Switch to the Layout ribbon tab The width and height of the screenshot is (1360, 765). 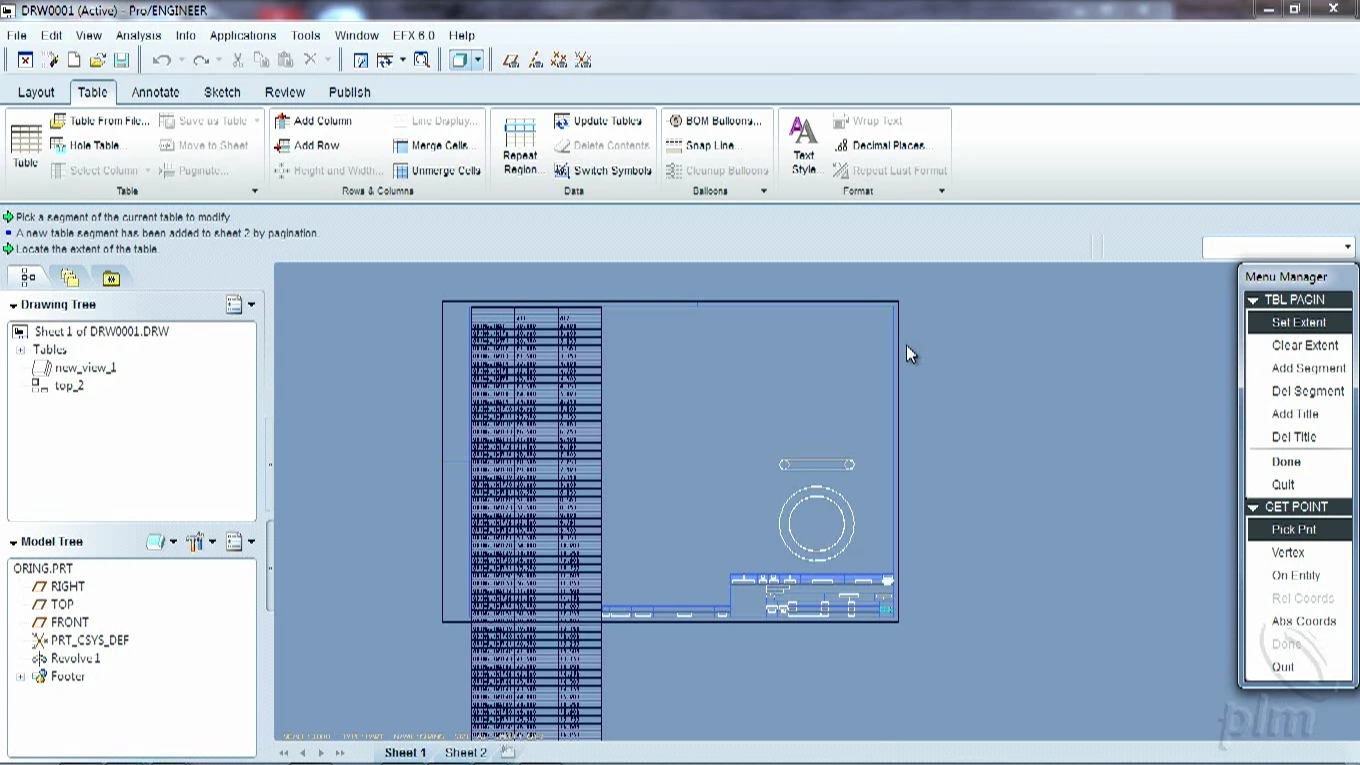point(36,92)
